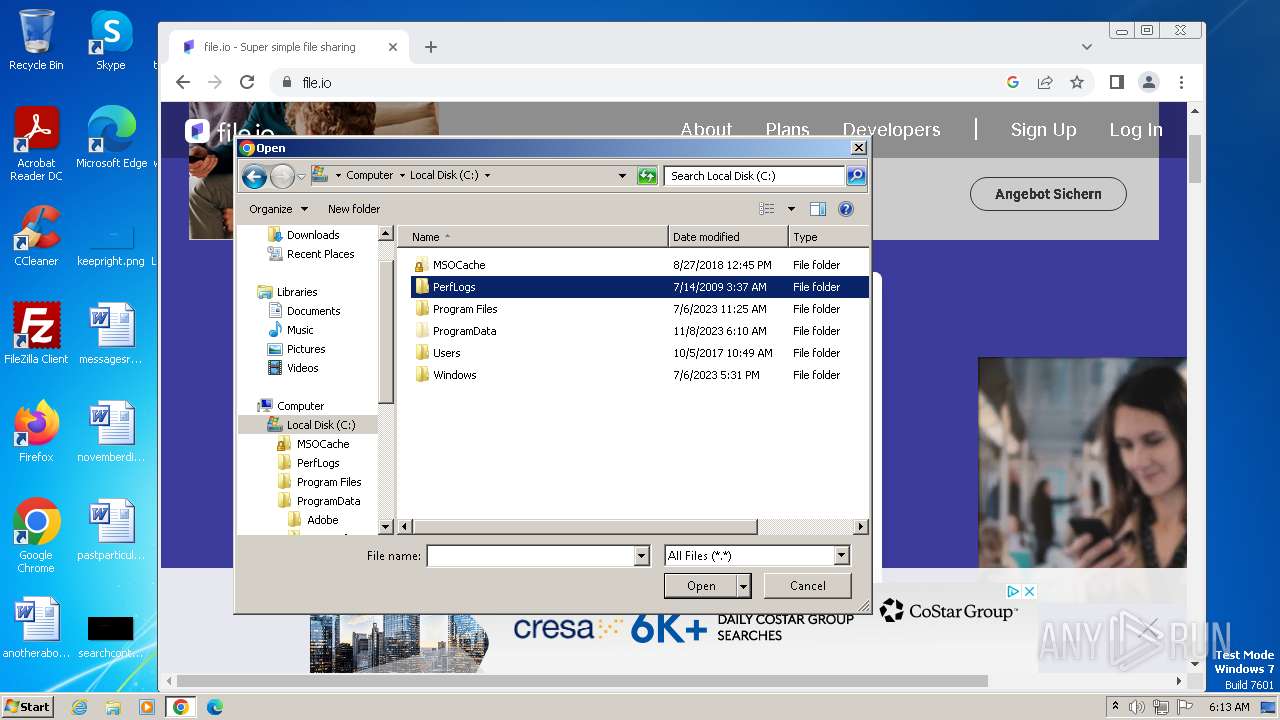Click Chrome reload page icon
Screen dimensions: 1280x720
247,82
